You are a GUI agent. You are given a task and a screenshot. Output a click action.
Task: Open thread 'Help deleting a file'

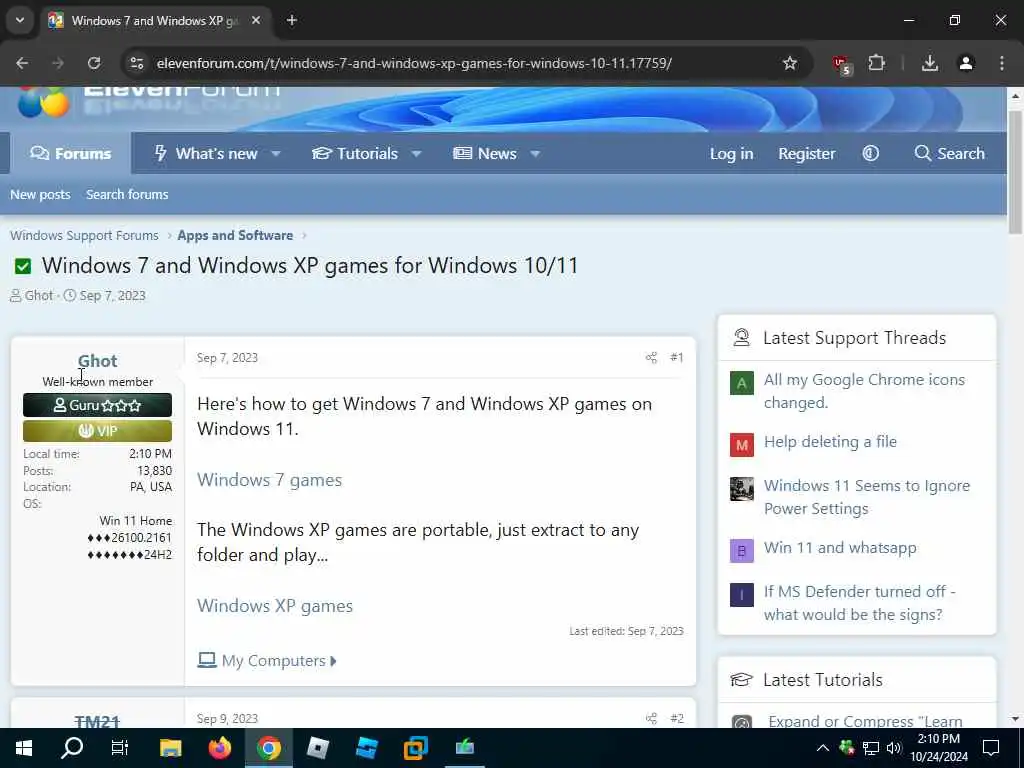(x=830, y=442)
